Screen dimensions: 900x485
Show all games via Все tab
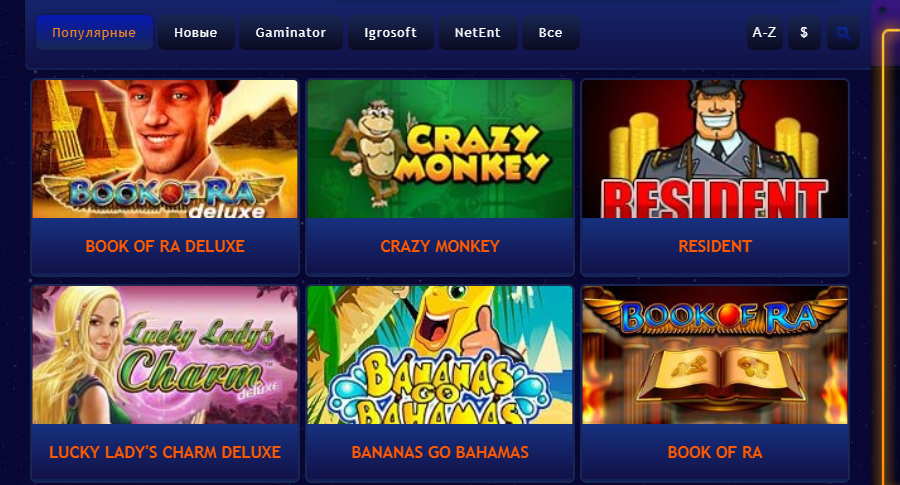[x=550, y=33]
